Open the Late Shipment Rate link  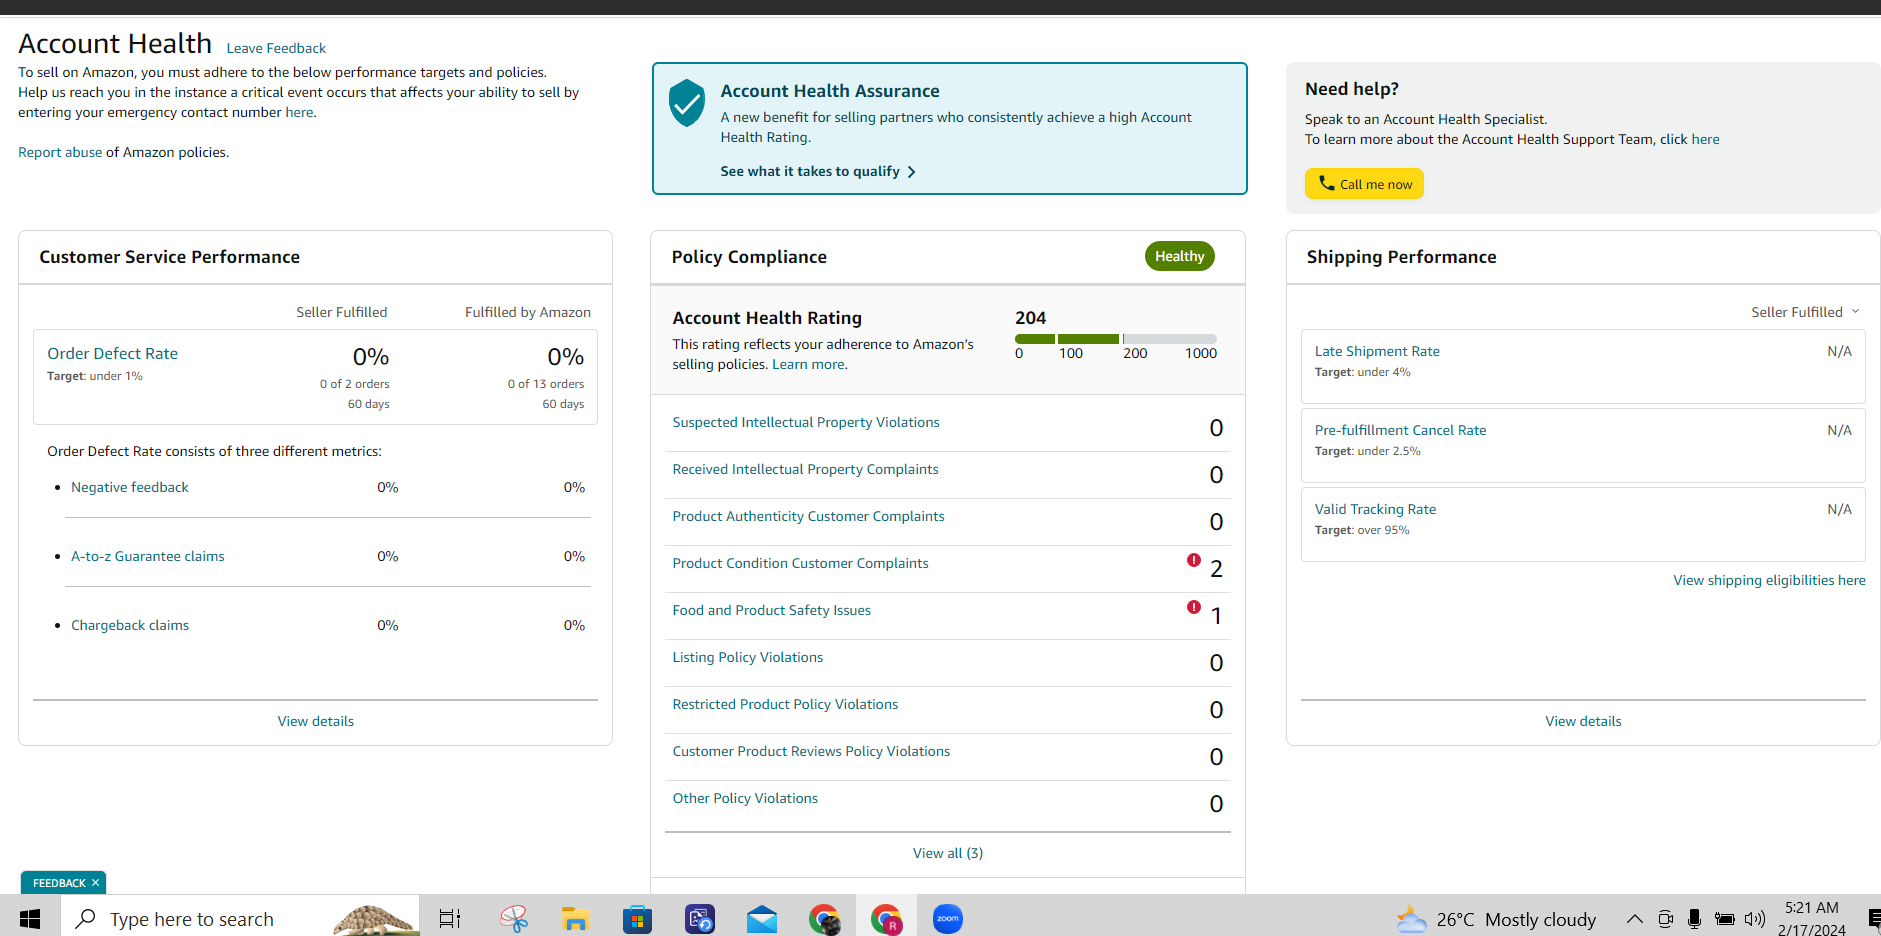point(1377,351)
